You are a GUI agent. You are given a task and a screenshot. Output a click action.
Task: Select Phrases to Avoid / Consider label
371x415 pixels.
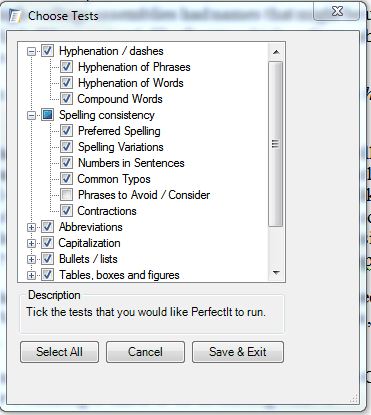[144, 195]
